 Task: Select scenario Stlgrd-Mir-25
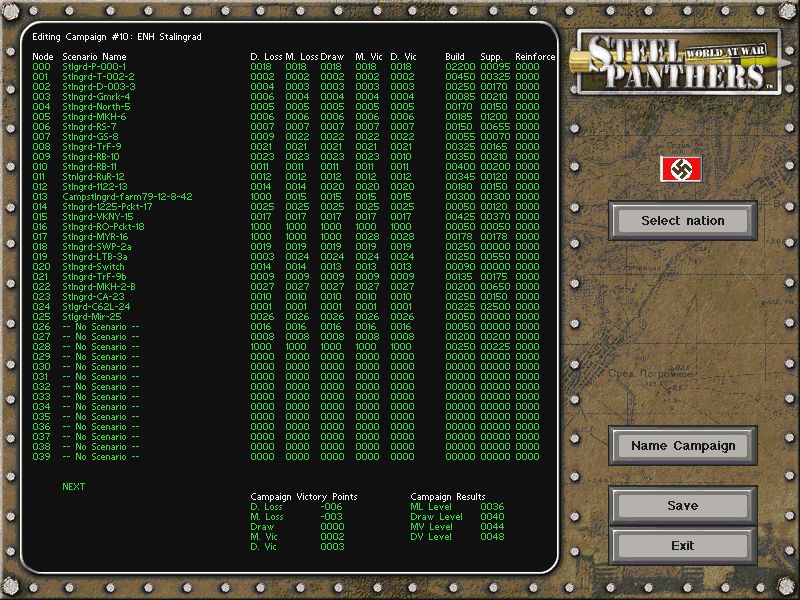[92, 316]
